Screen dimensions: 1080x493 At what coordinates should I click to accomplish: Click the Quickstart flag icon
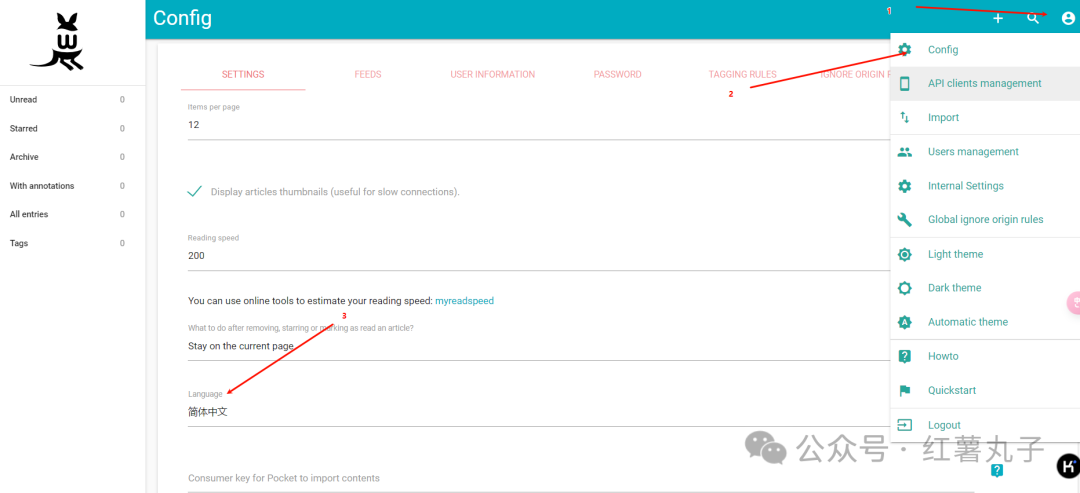tap(905, 391)
